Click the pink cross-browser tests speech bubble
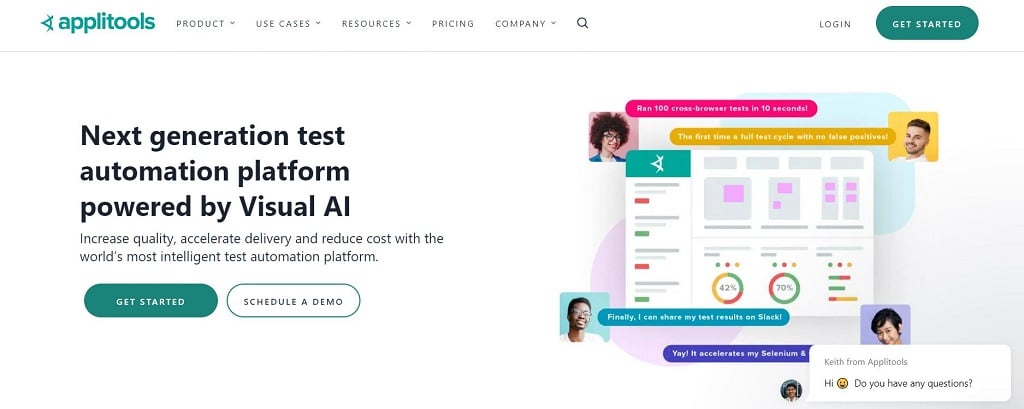 [721, 108]
